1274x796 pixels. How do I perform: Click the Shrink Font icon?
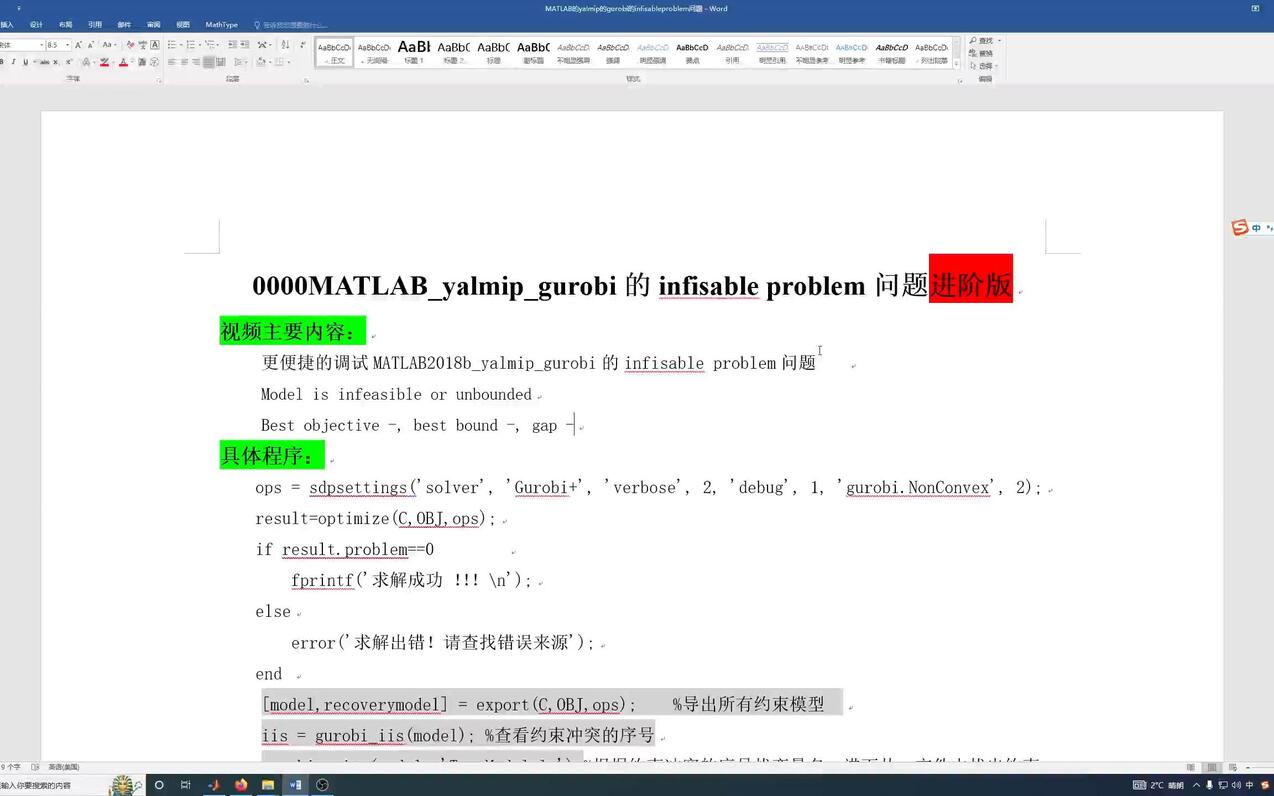click(x=91, y=45)
